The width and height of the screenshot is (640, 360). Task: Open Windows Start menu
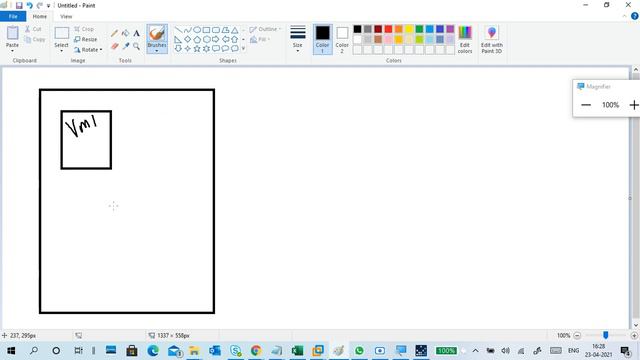click(x=11, y=351)
